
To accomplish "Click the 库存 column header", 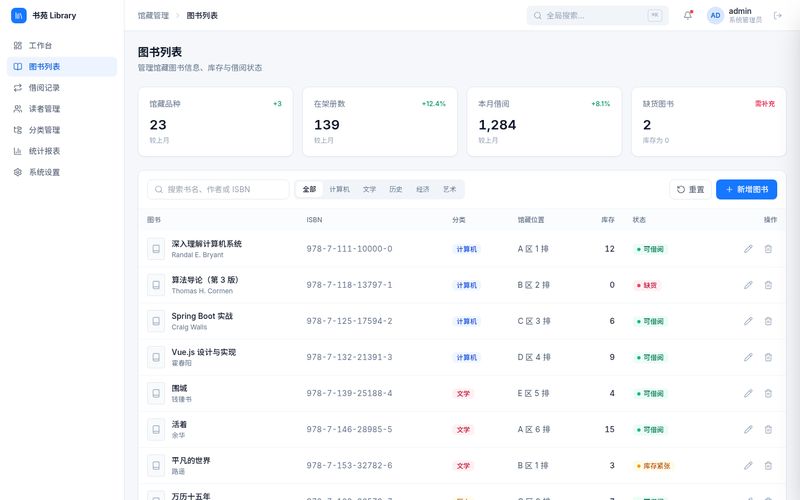I will (608, 220).
